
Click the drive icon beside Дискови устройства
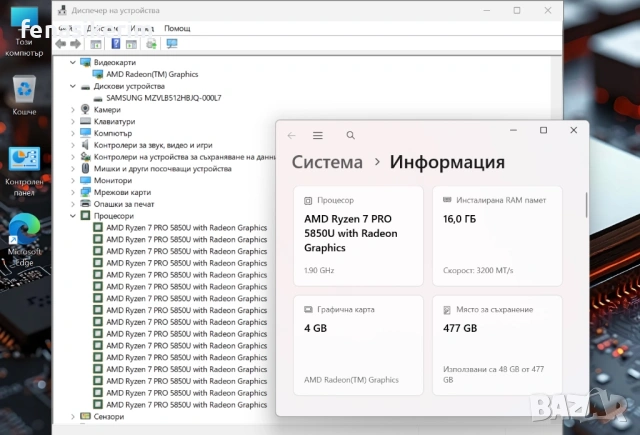[85, 87]
